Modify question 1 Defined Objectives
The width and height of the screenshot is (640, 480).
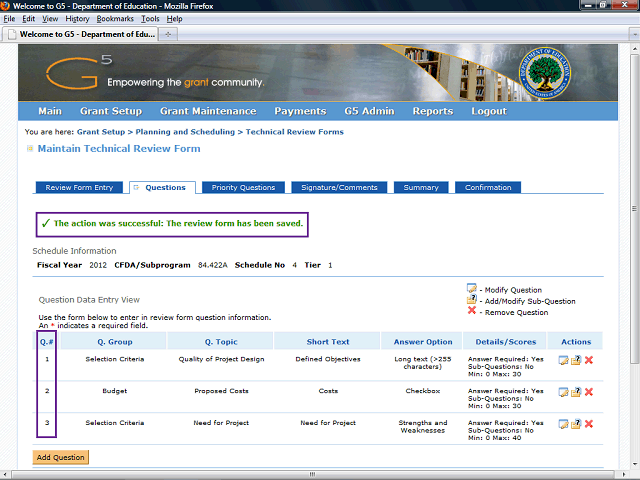click(x=563, y=360)
